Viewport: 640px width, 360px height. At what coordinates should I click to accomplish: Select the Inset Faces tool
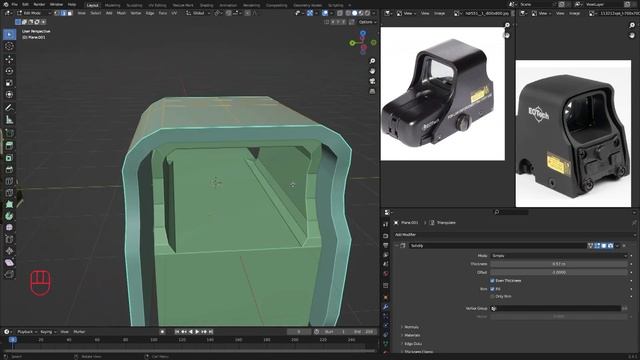coord(9,158)
